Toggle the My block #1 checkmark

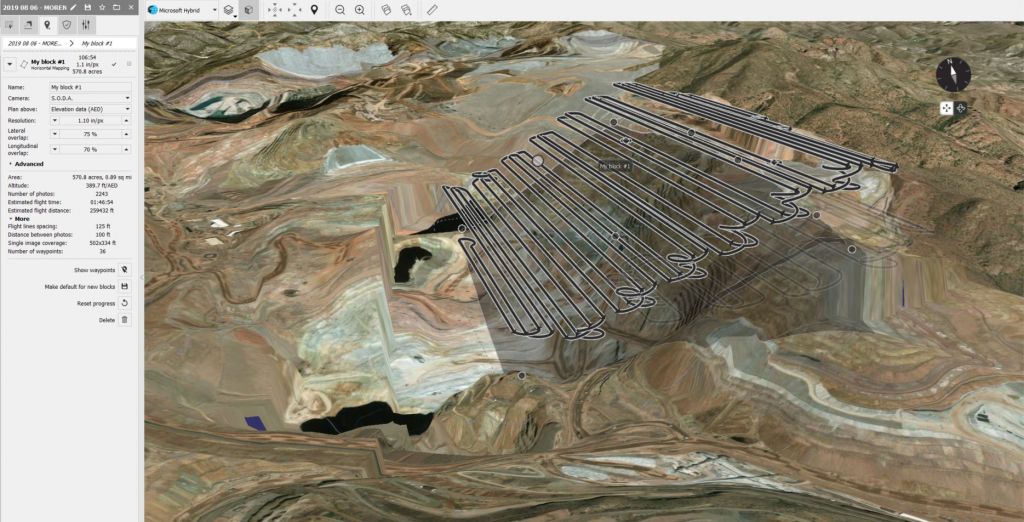tap(114, 64)
